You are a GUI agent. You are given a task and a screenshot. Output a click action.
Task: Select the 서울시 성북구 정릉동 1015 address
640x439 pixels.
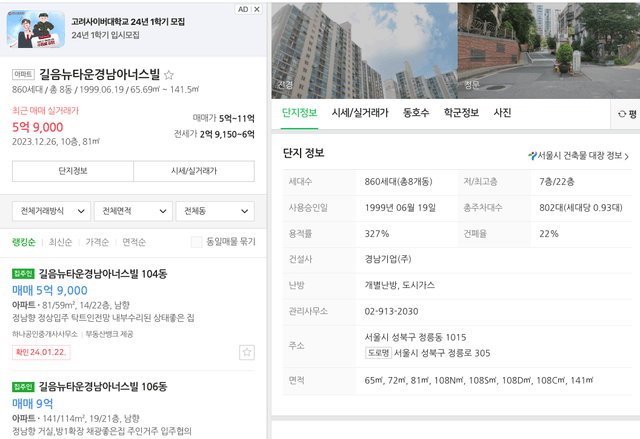[415, 337]
